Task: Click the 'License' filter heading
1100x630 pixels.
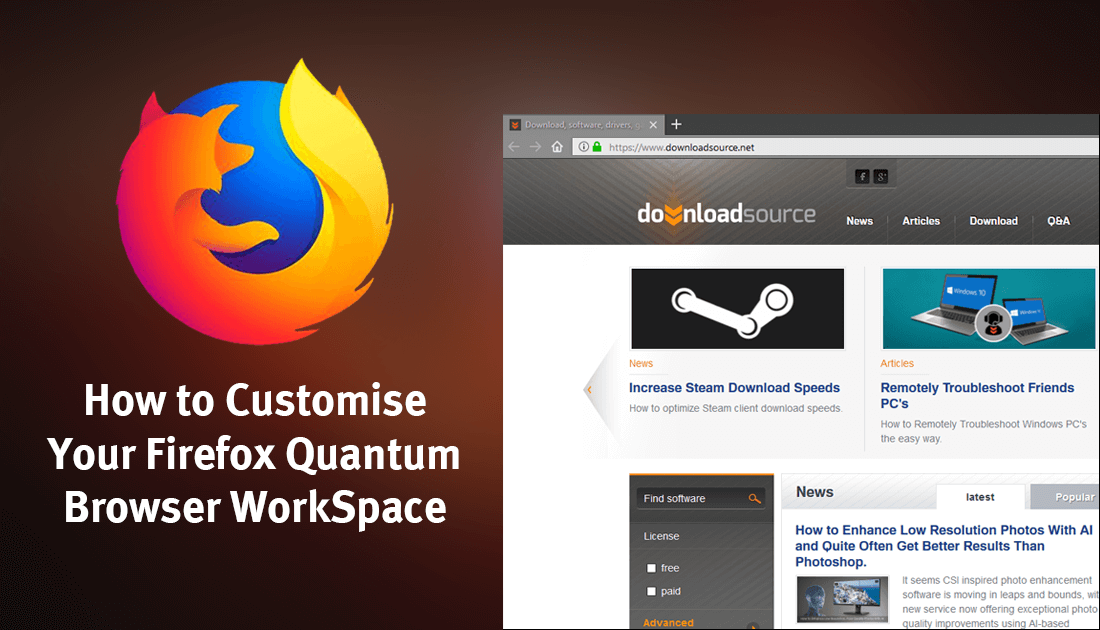Action: (x=662, y=536)
